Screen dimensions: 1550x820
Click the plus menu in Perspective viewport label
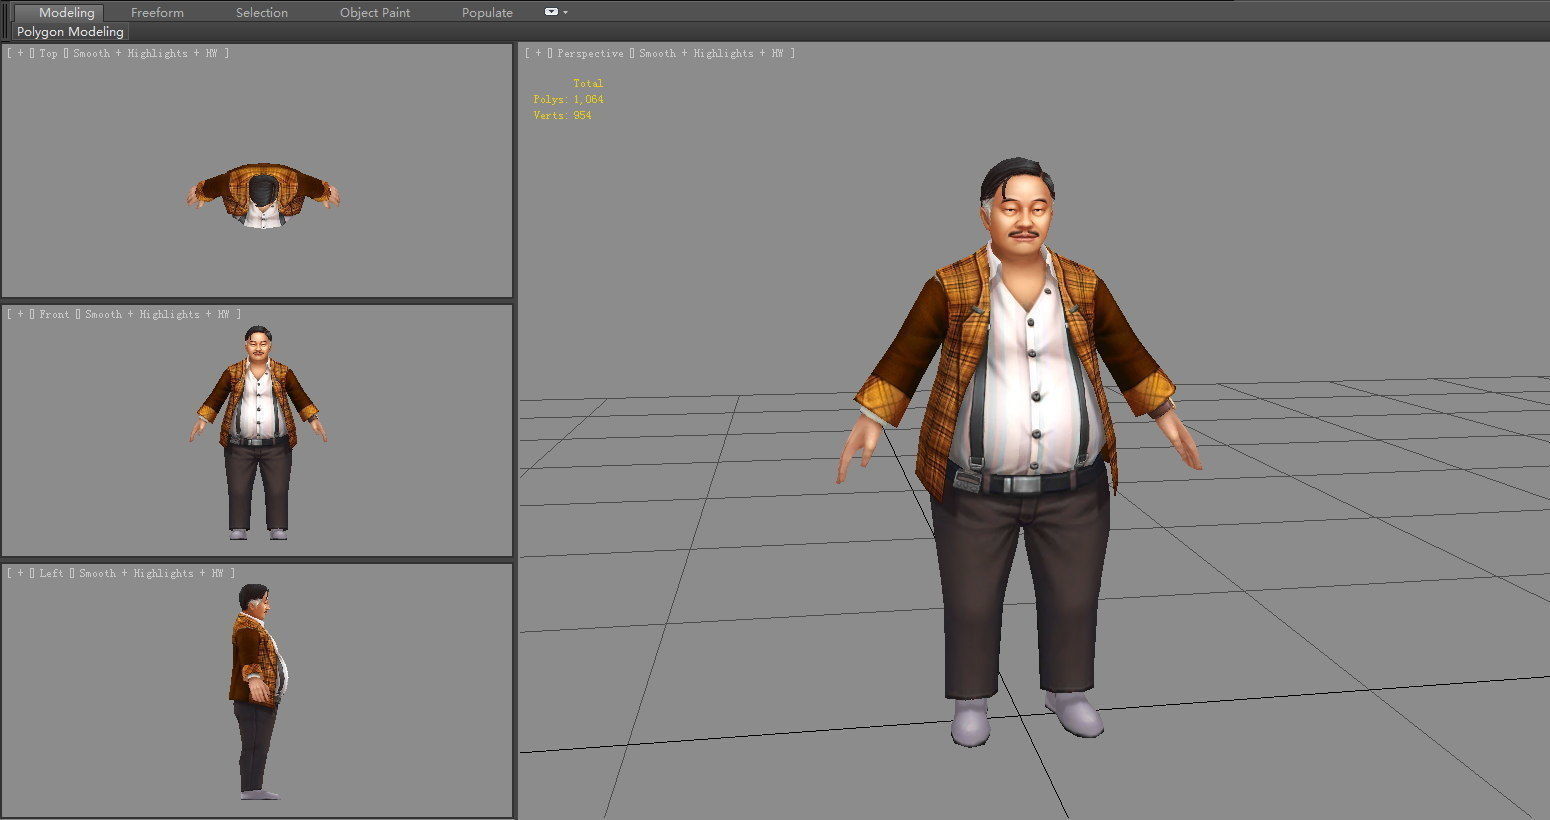[538, 54]
